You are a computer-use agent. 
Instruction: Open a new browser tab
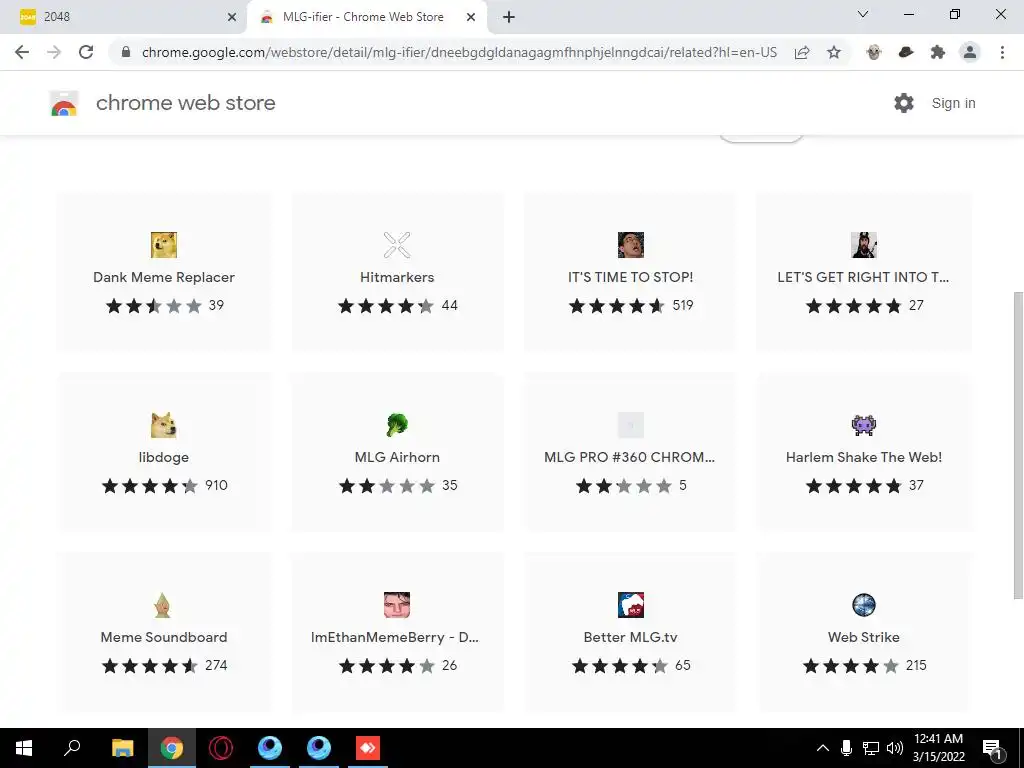click(509, 18)
